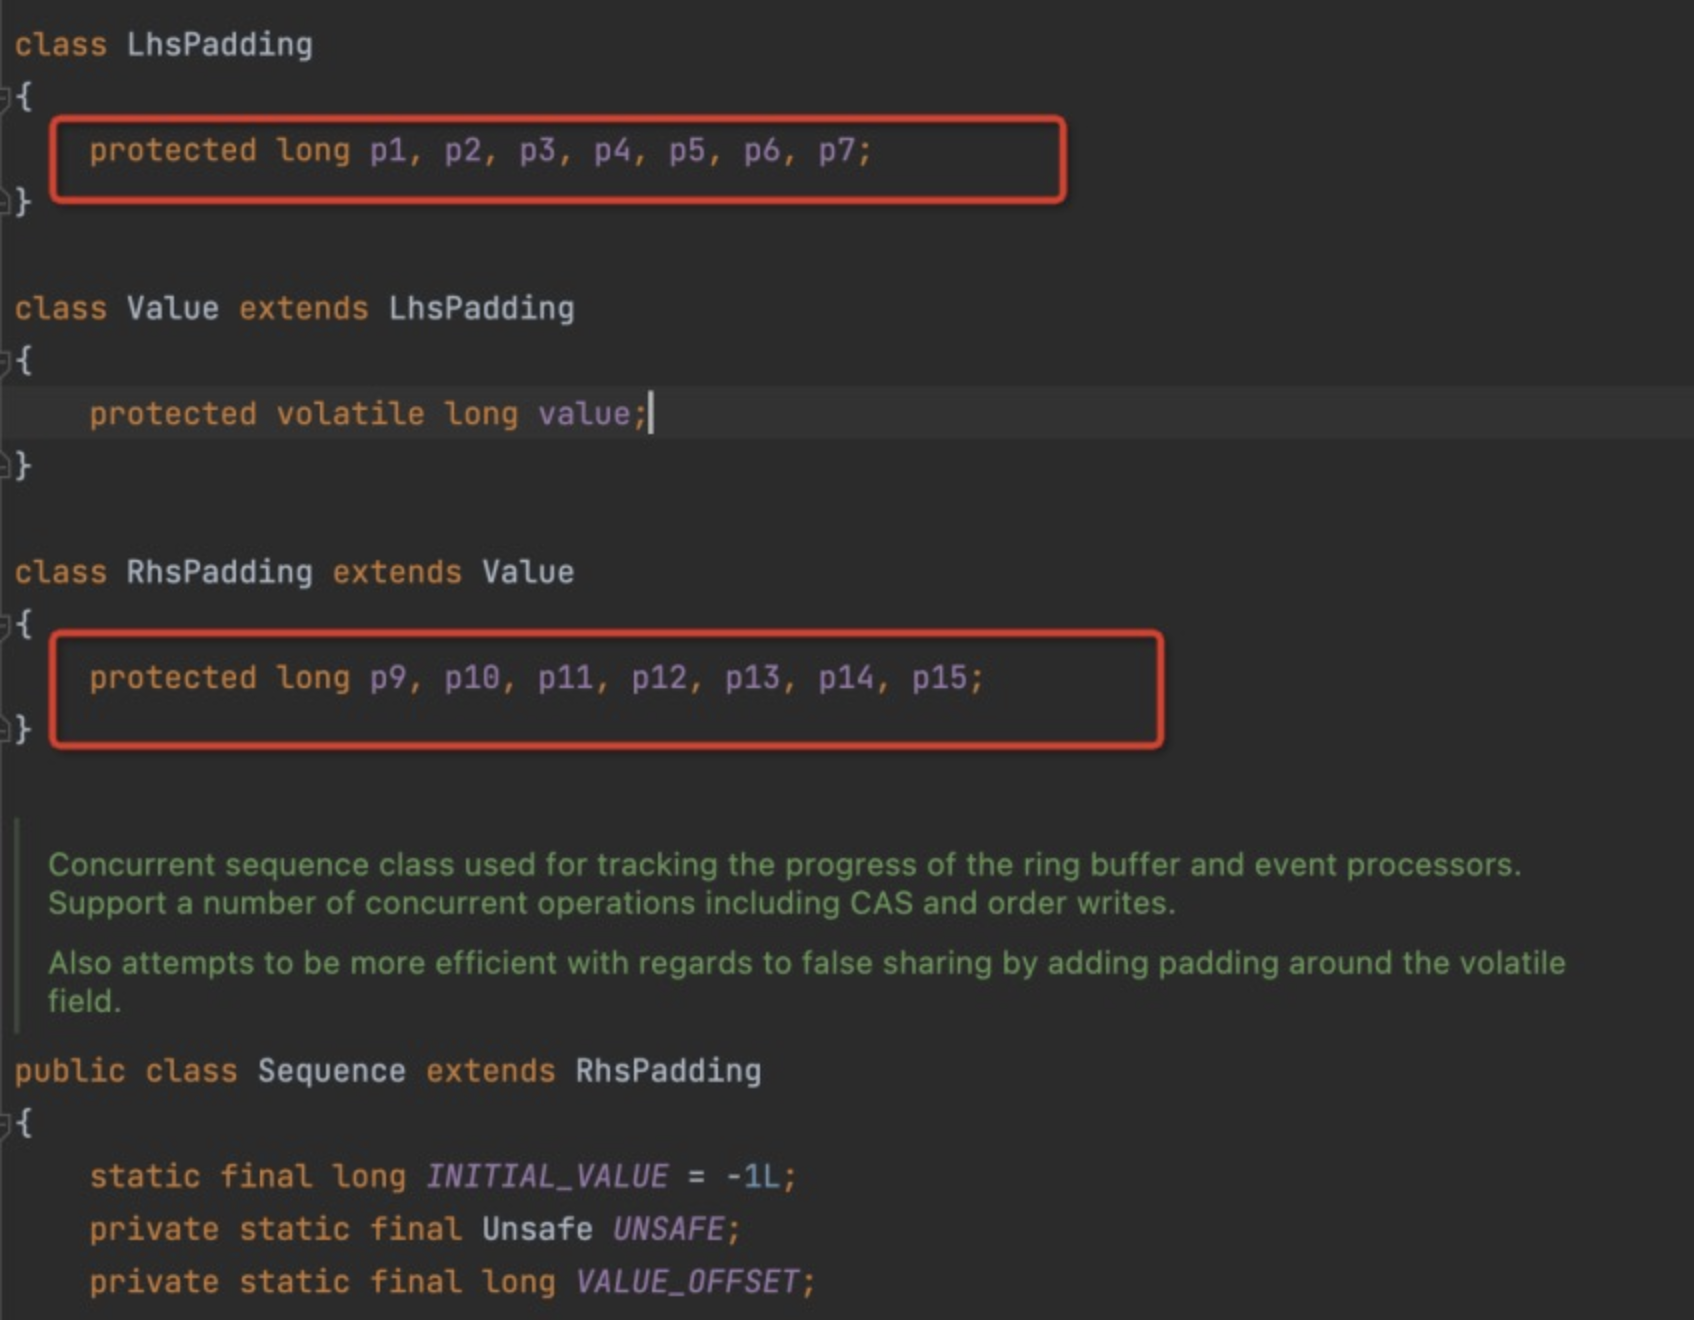Click UNSAFE constant in italics
This screenshot has width=1694, height=1320.
tap(668, 1229)
